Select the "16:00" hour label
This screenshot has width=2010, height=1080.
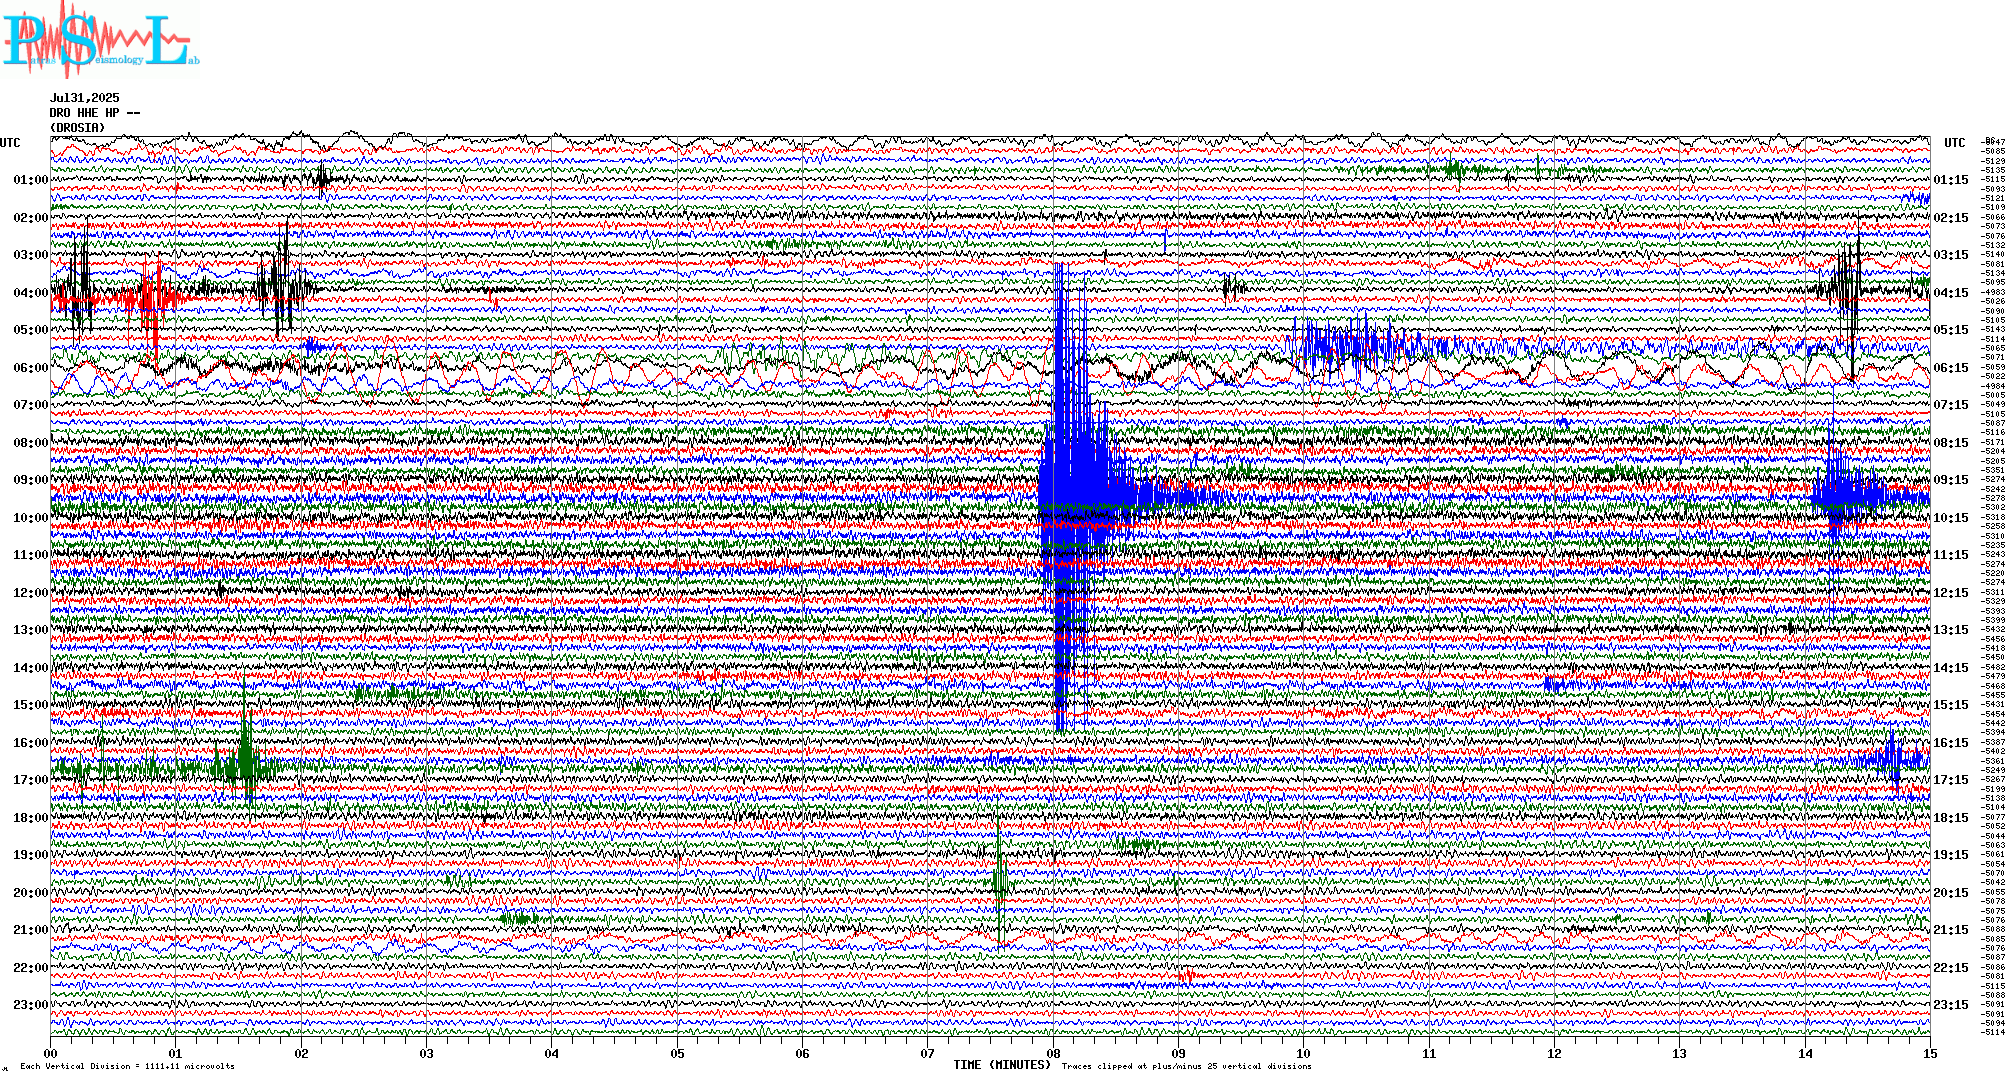tap(31, 743)
